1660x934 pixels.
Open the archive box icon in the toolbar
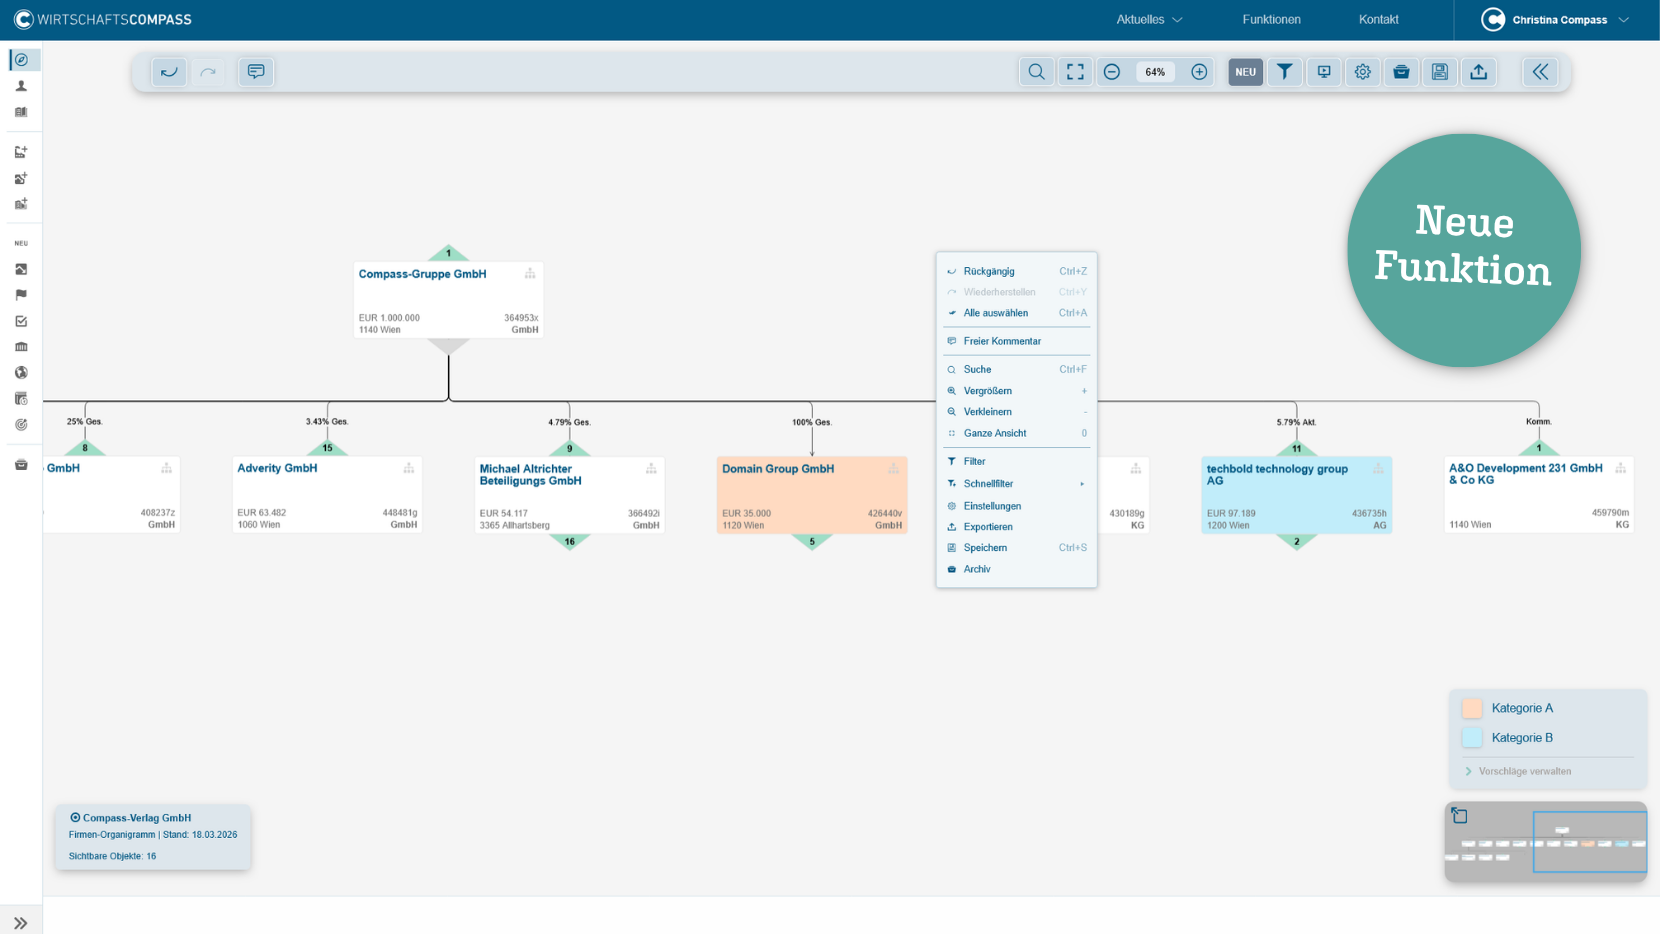coord(1401,72)
